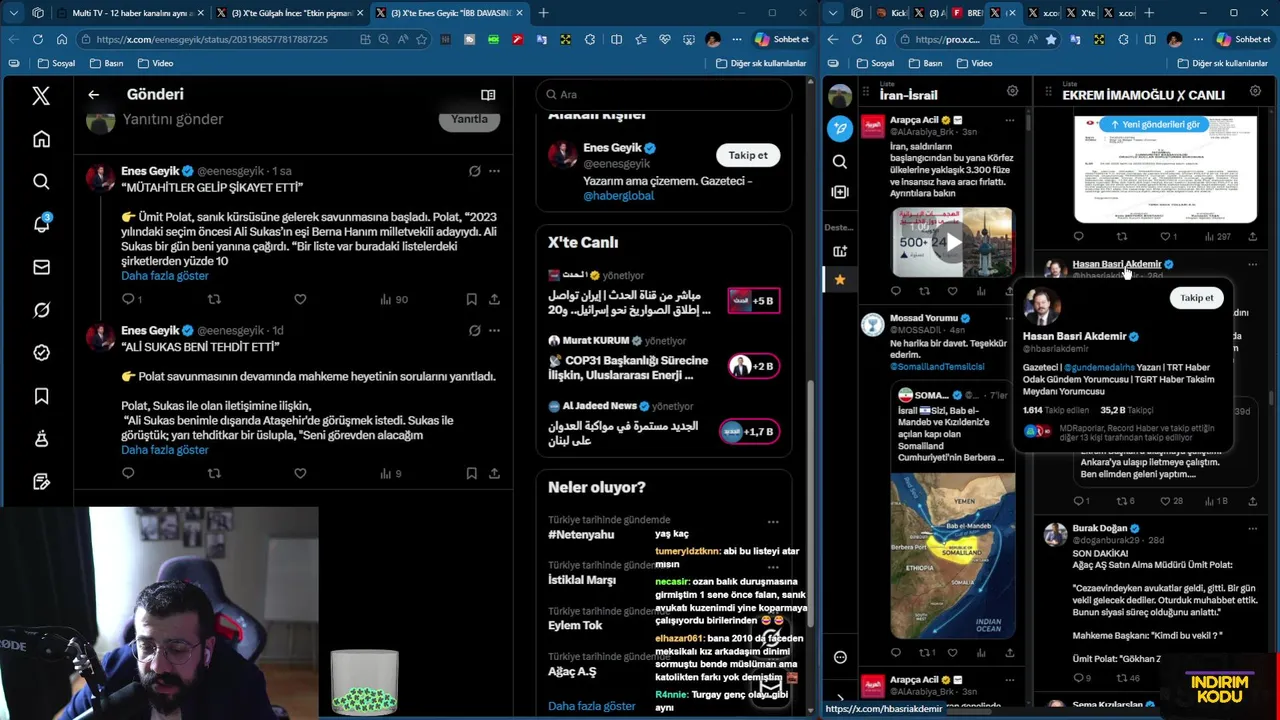Screen dimensions: 1280x720
Task: Click Yanıtla reply button
Action: (x=469, y=119)
